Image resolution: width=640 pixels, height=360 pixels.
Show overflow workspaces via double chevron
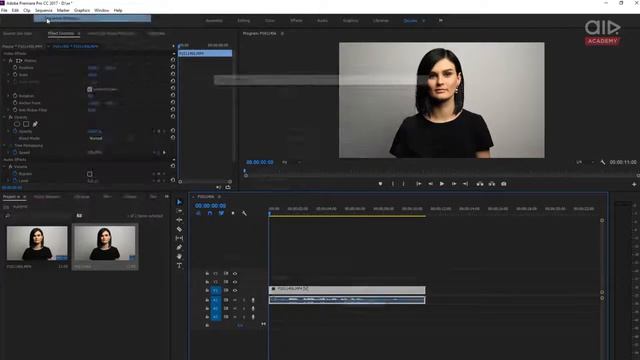point(441,20)
